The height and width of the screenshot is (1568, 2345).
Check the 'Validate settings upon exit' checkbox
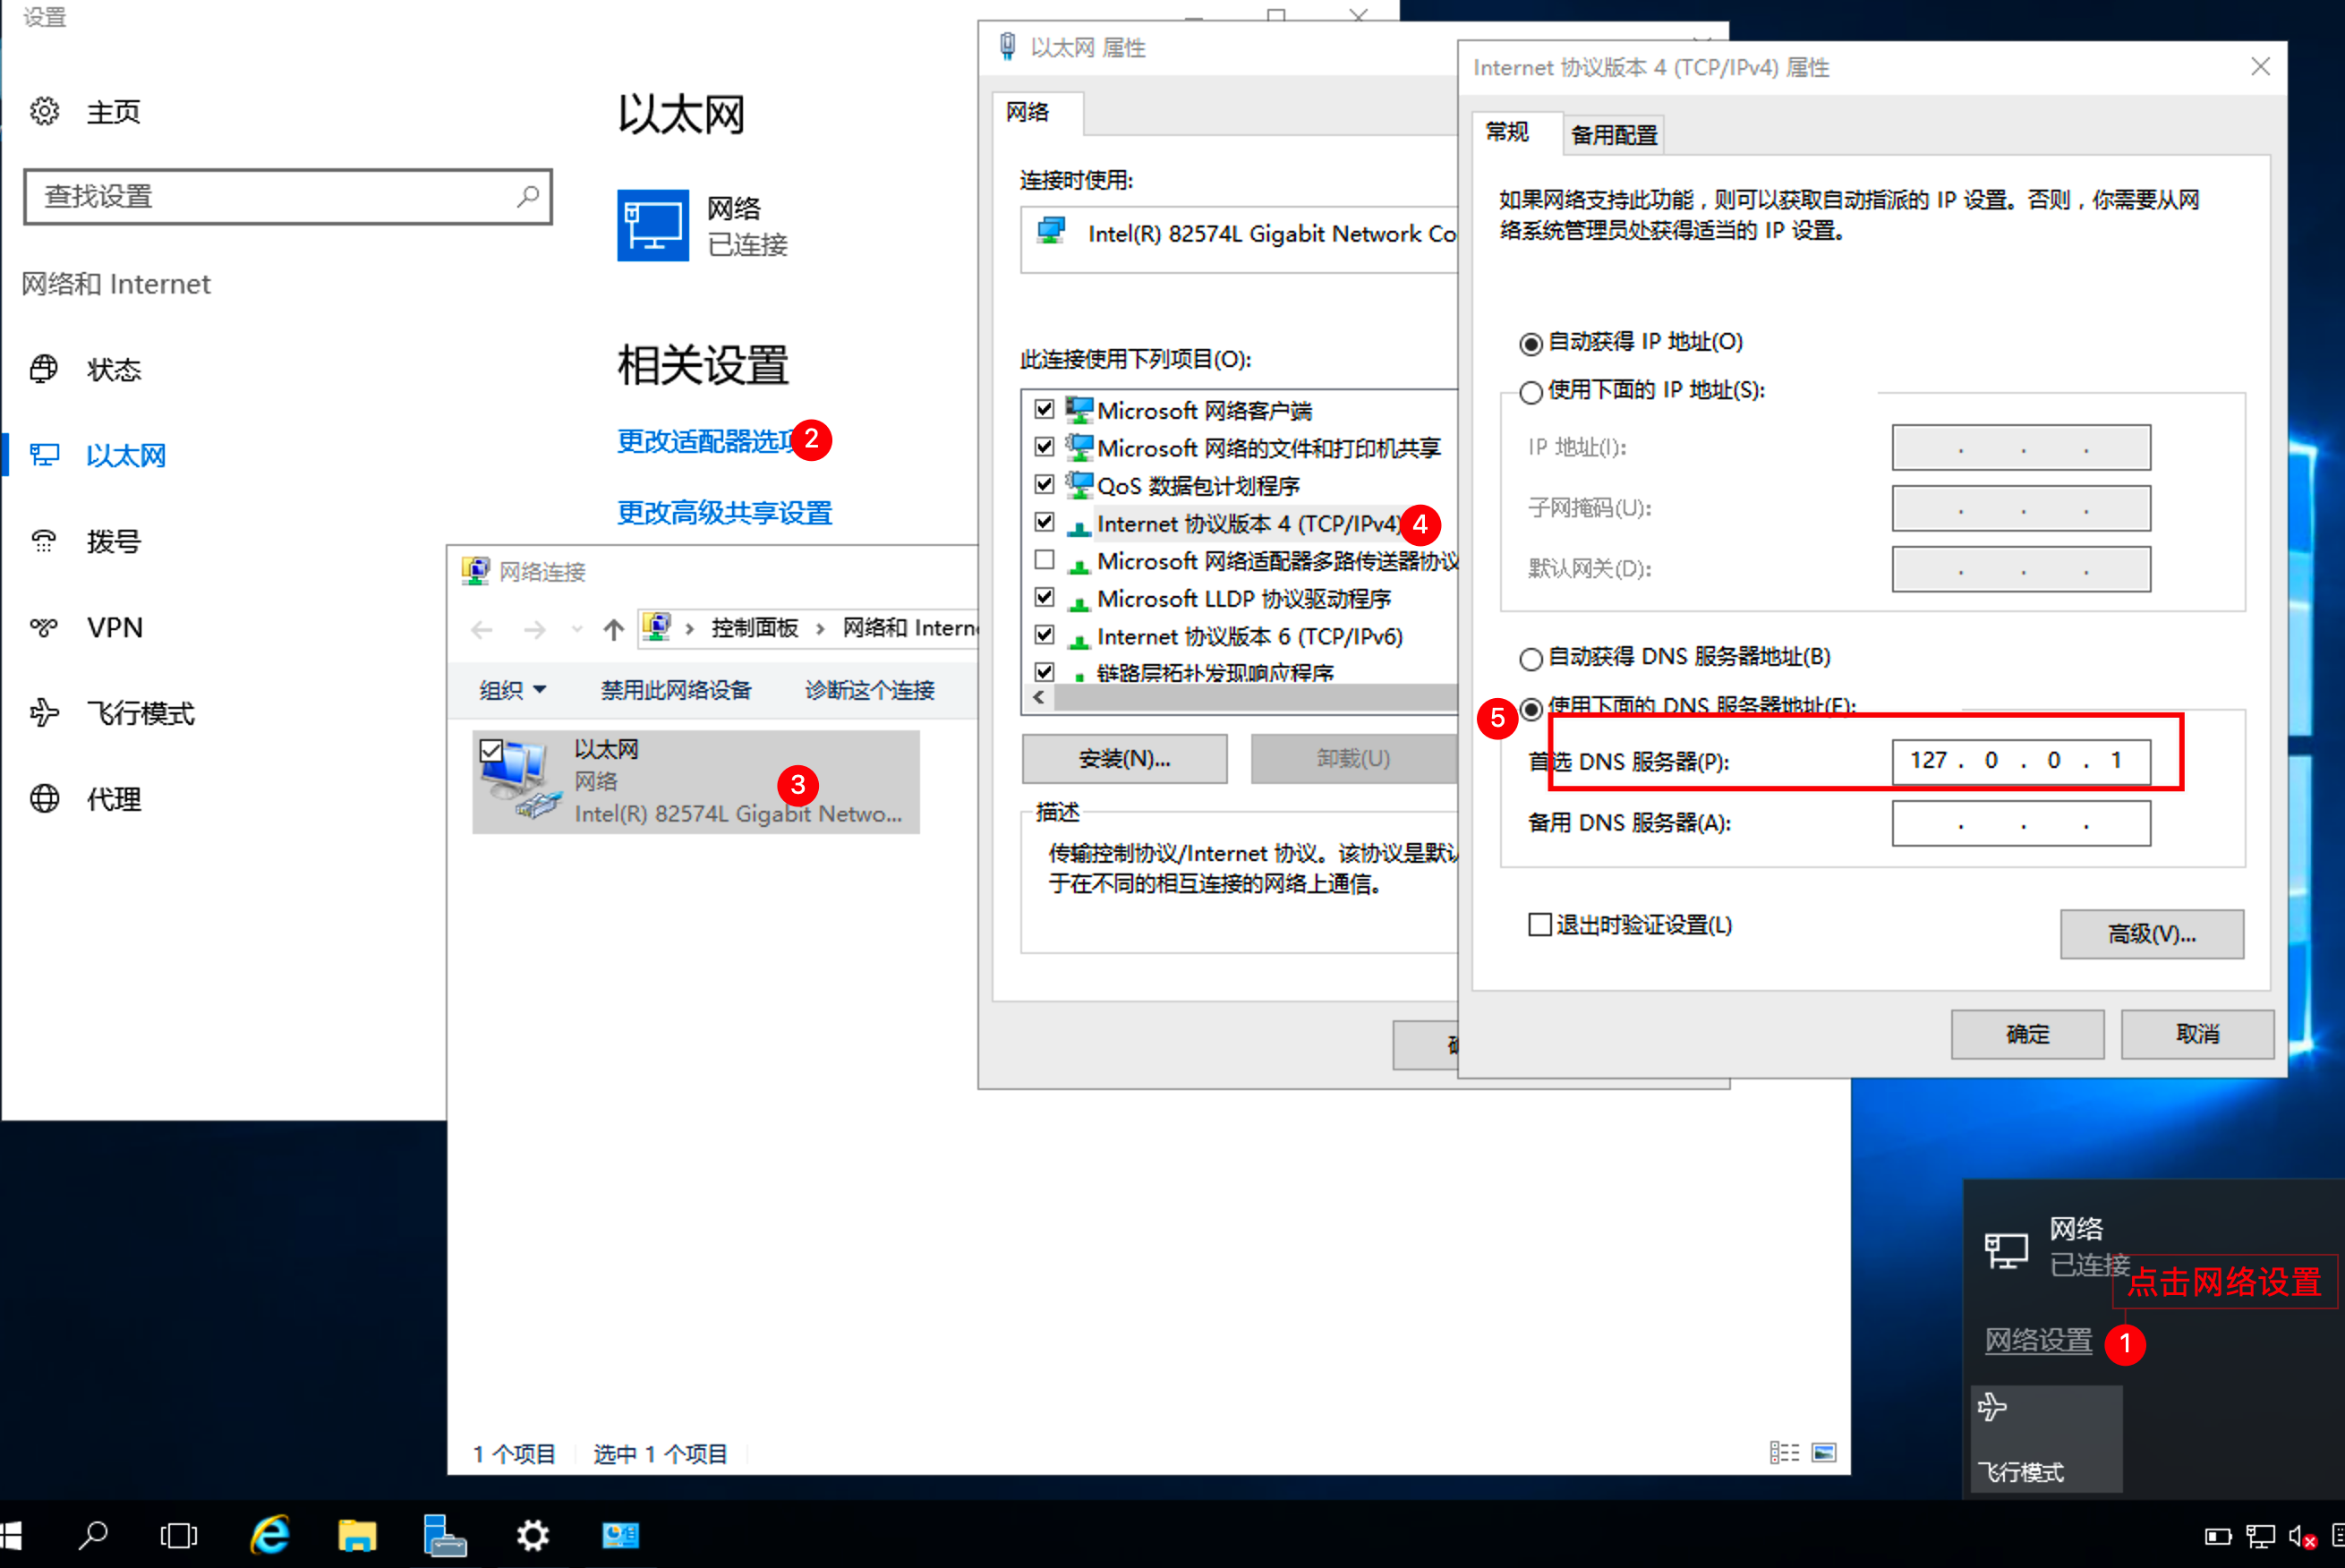(1539, 925)
